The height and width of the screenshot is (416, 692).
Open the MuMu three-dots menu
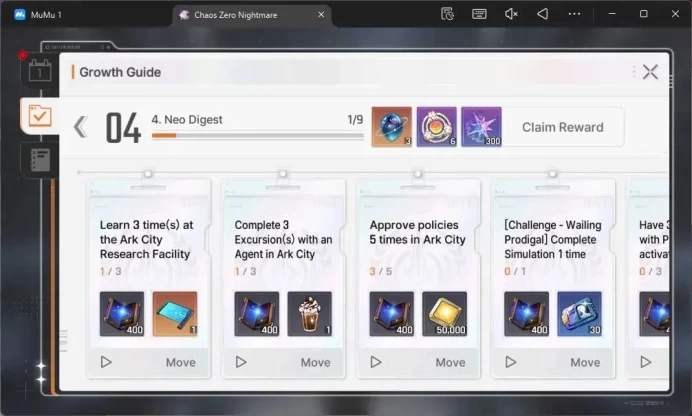574,14
